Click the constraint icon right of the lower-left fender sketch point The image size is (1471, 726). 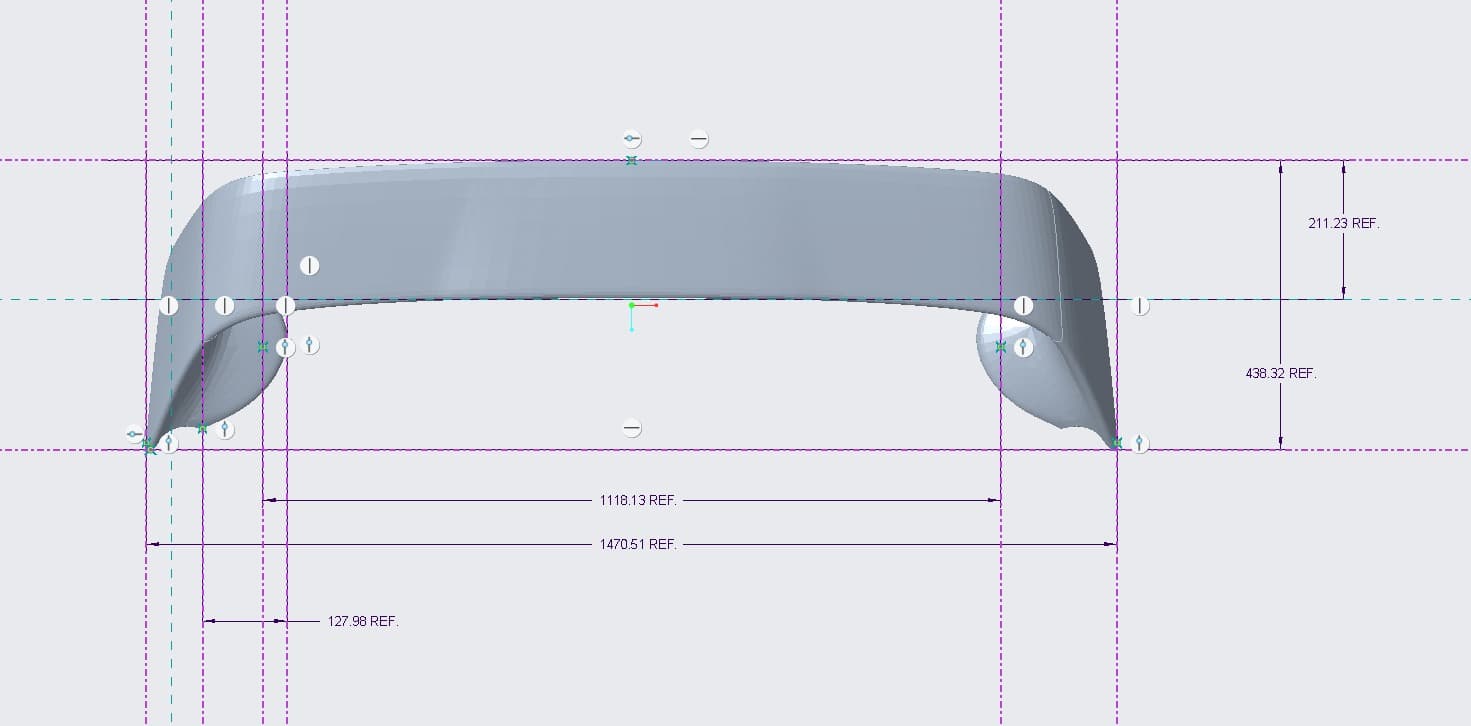tap(226, 429)
